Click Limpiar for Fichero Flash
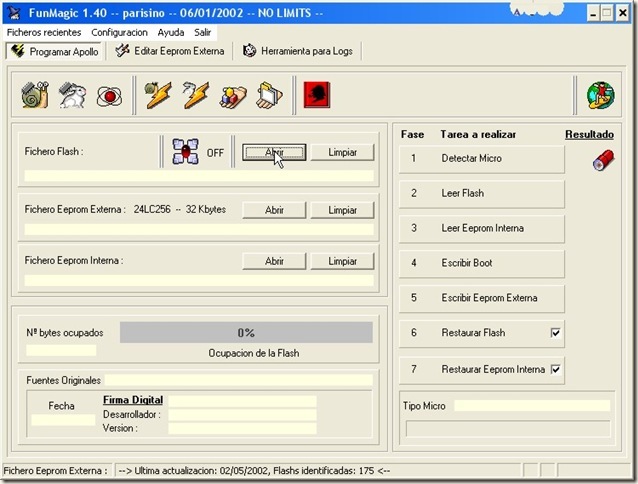The image size is (638, 484). point(342,153)
